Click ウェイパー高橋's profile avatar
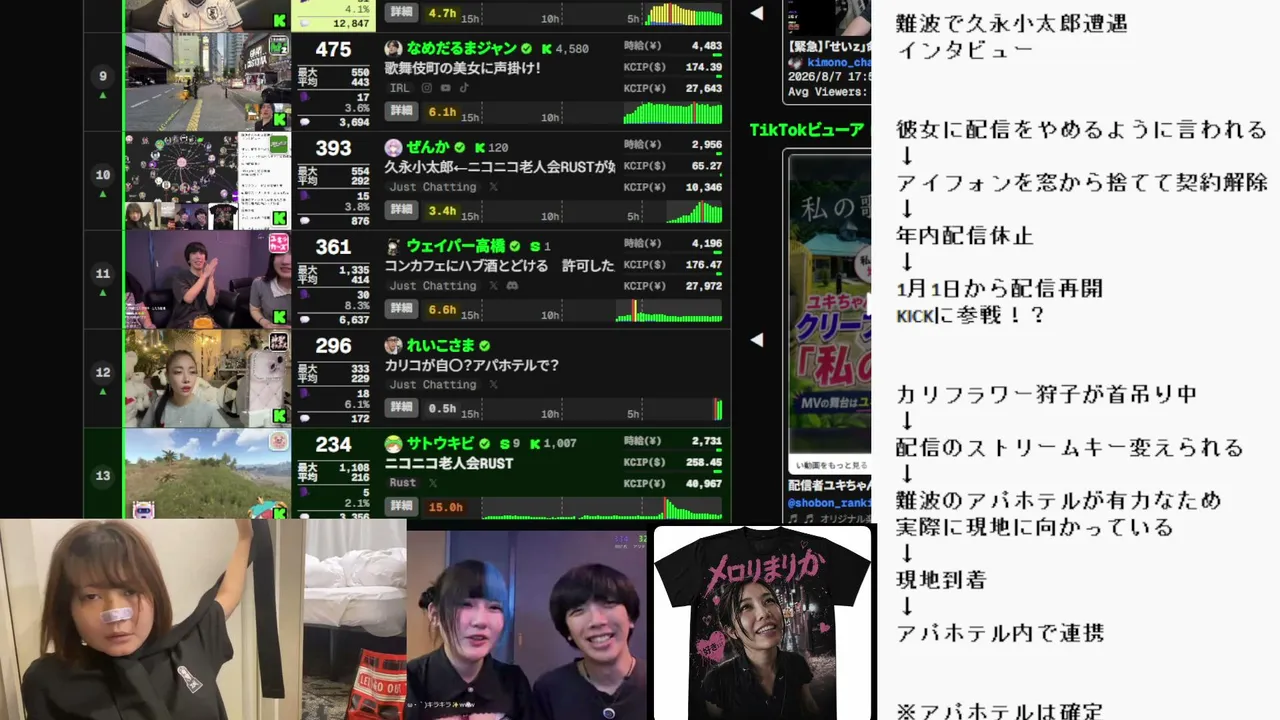 pos(393,246)
